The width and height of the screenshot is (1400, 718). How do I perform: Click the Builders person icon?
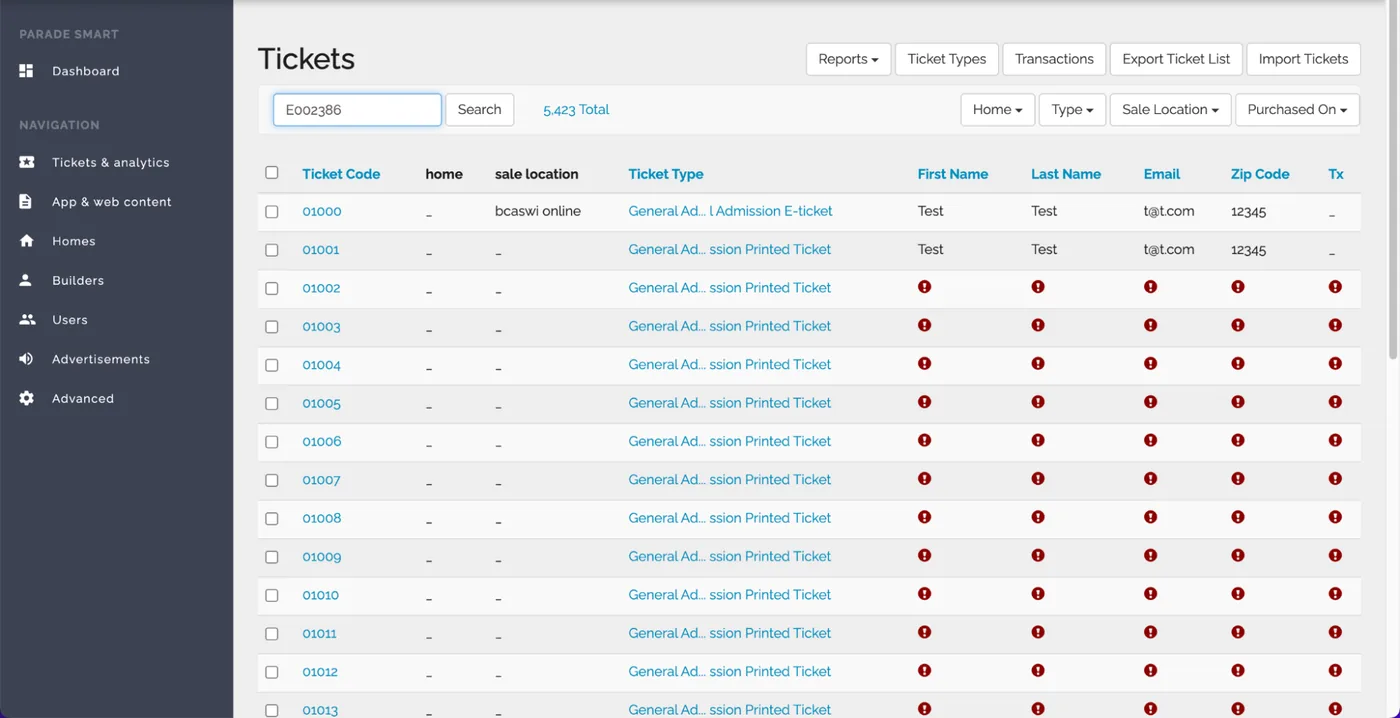click(x=26, y=280)
